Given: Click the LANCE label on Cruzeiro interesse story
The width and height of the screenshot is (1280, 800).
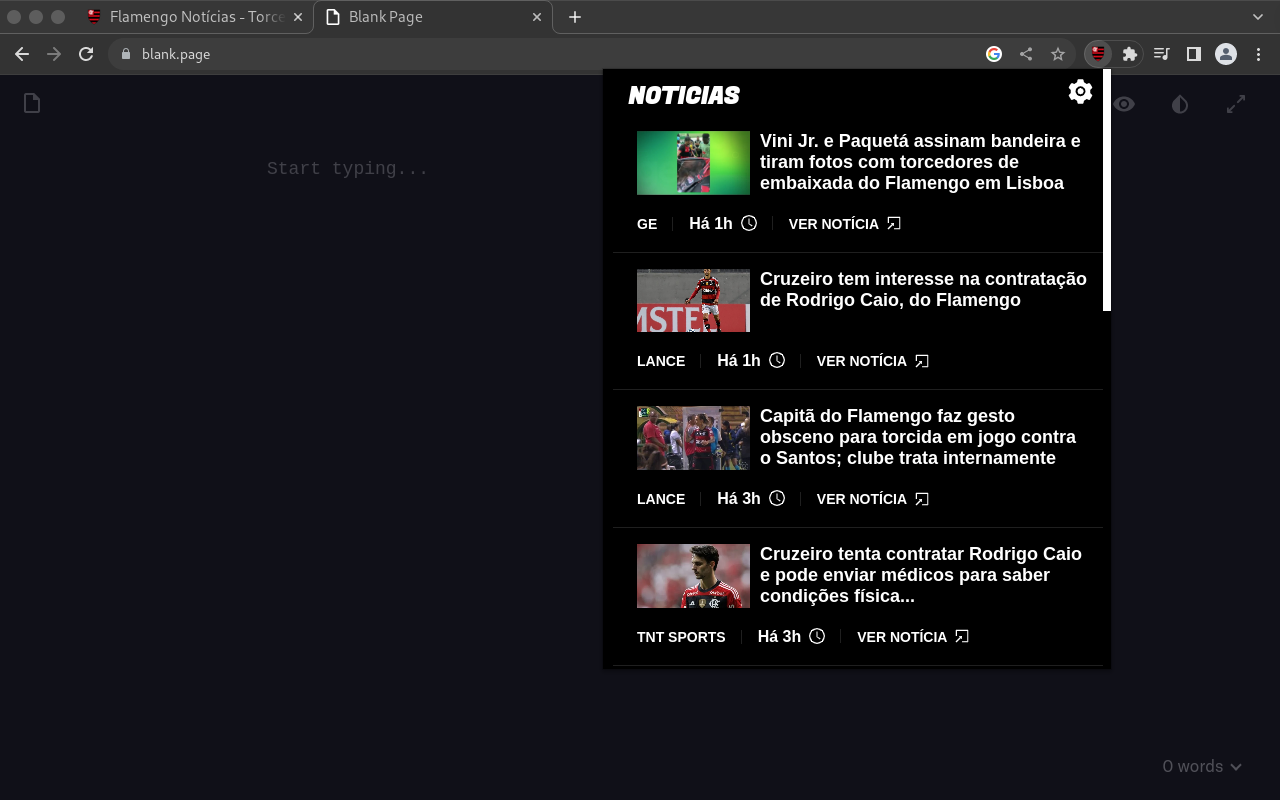Looking at the screenshot, I should [661, 361].
